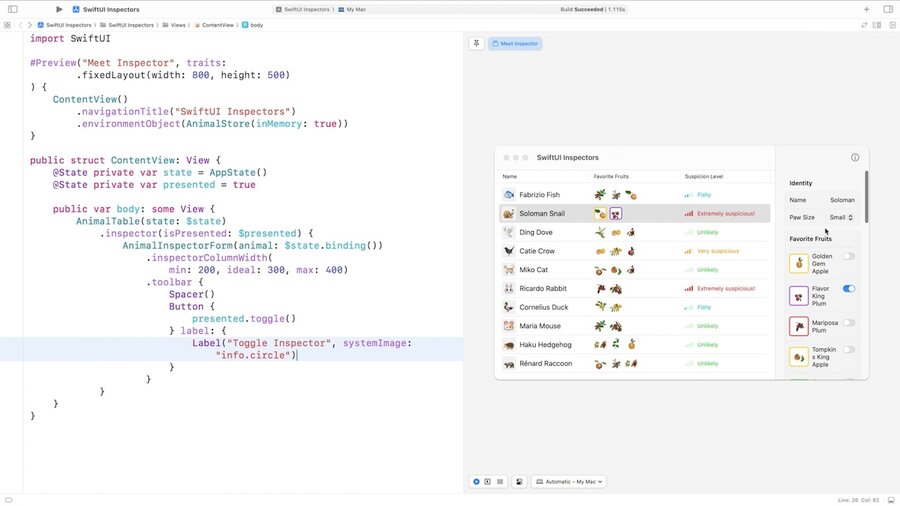Screen dimensions: 900x506
Task: Select the Ding Dove row
Action: [634, 232]
